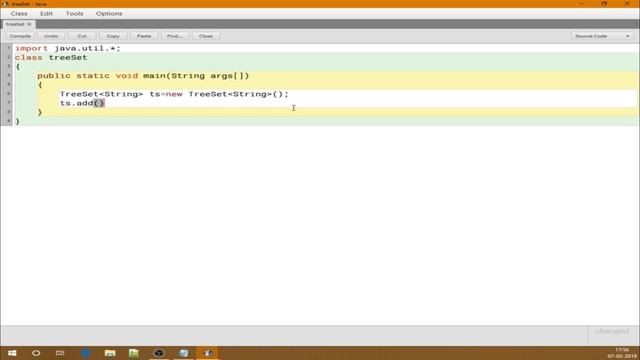Open the blue browser icon on taskbar
Viewport: 640px width, 360px height.
tap(85, 353)
